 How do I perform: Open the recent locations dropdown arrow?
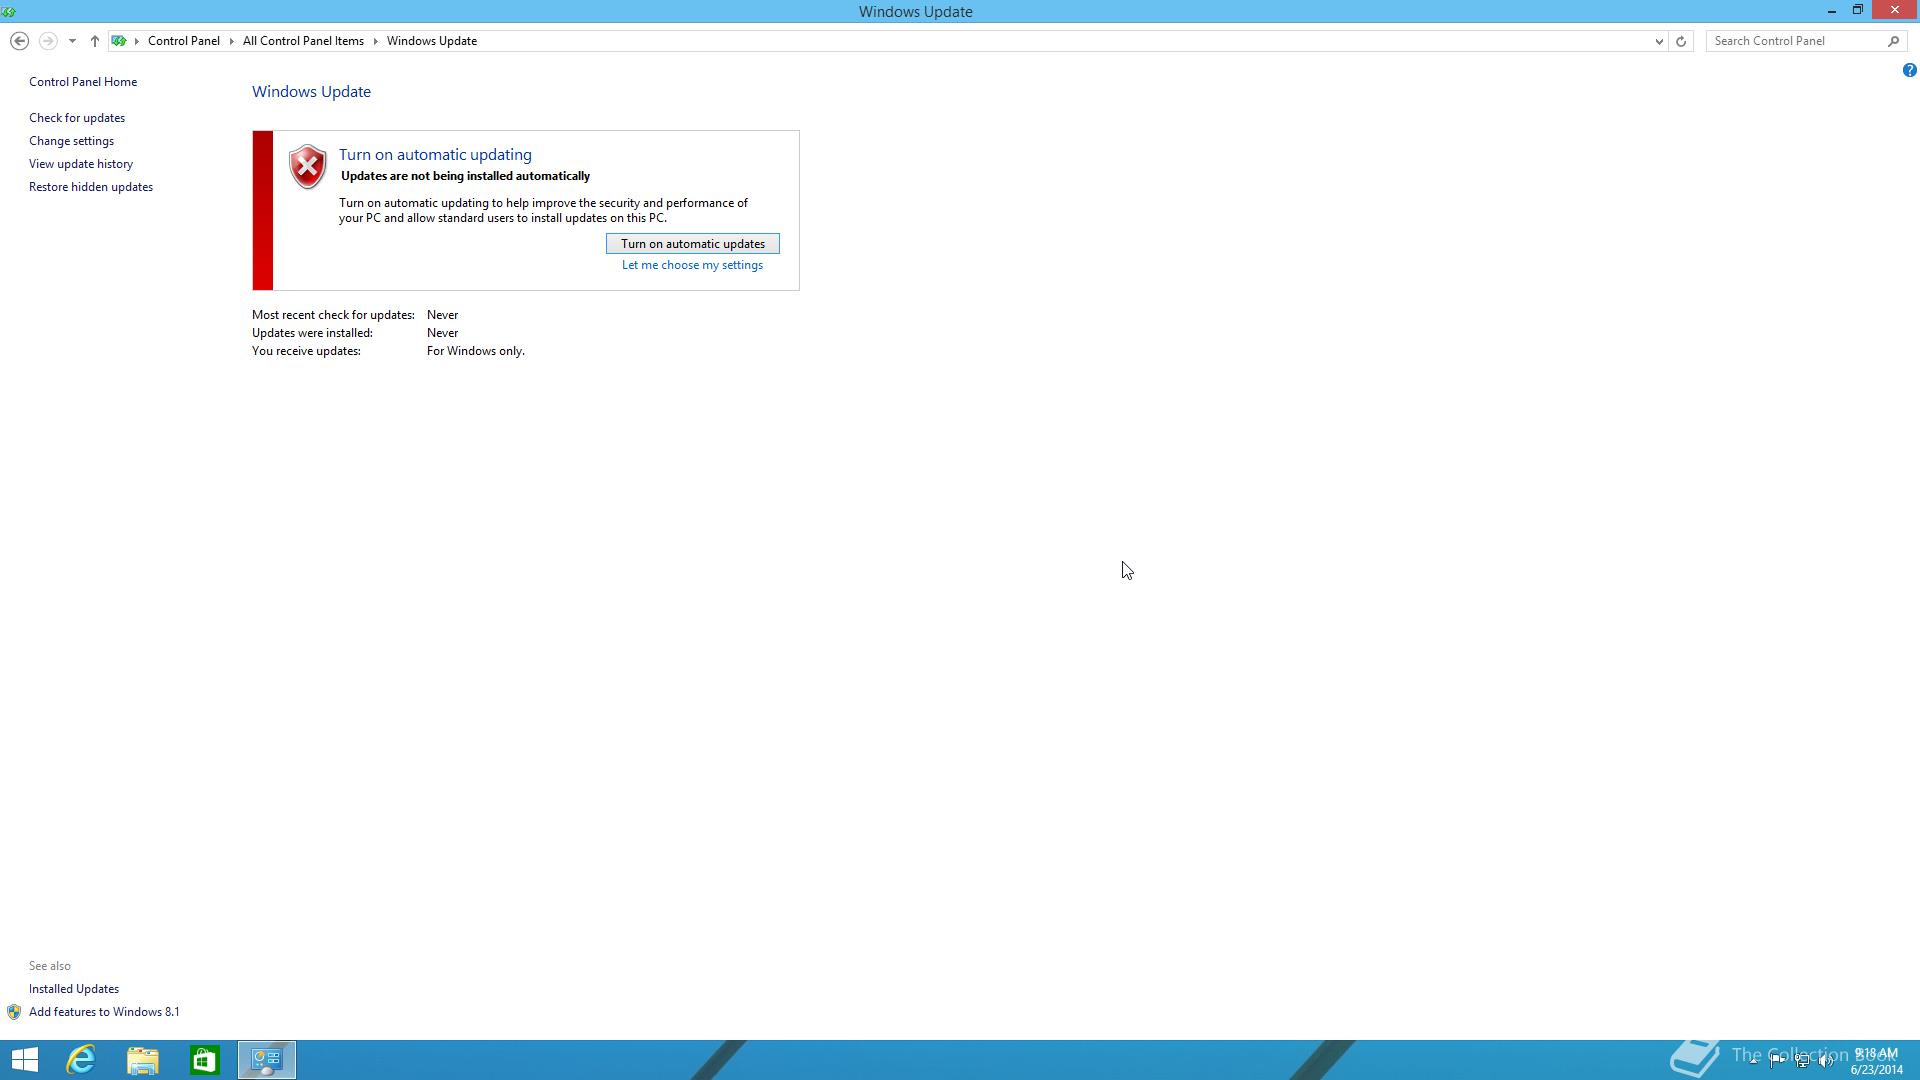click(72, 41)
